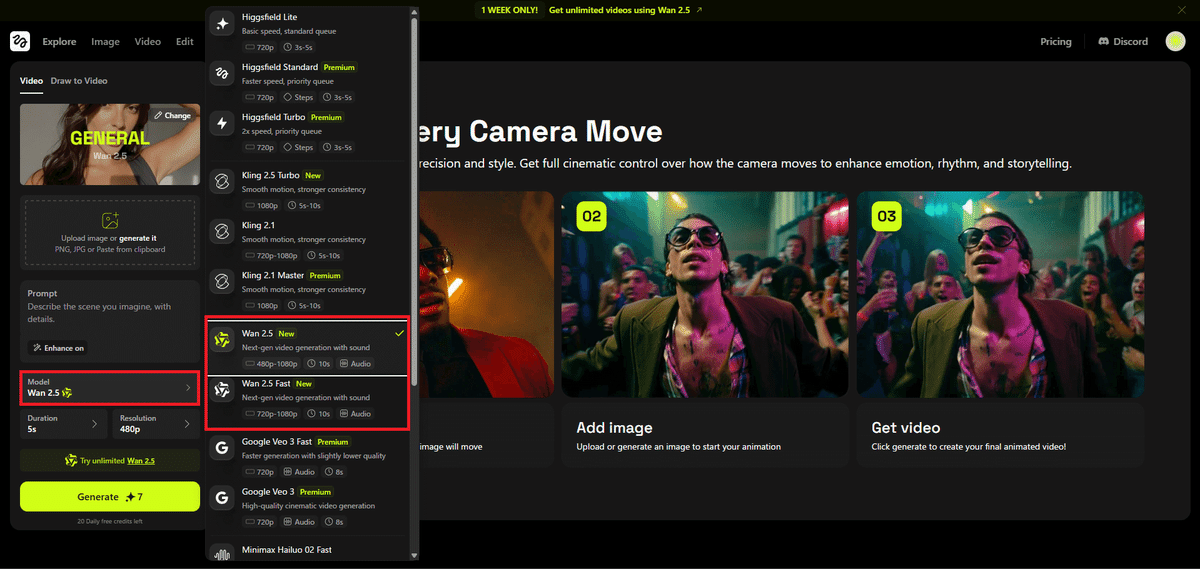
Task: Click the Kling 2.5 Turbo model icon
Action: (x=222, y=183)
